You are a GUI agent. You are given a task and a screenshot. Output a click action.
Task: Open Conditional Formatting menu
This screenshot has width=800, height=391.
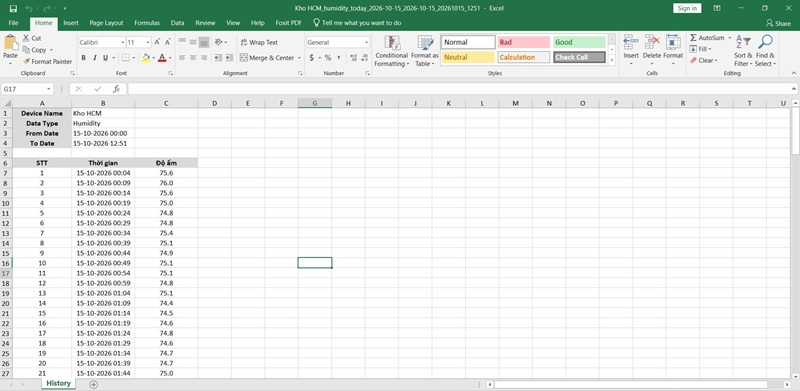point(391,51)
